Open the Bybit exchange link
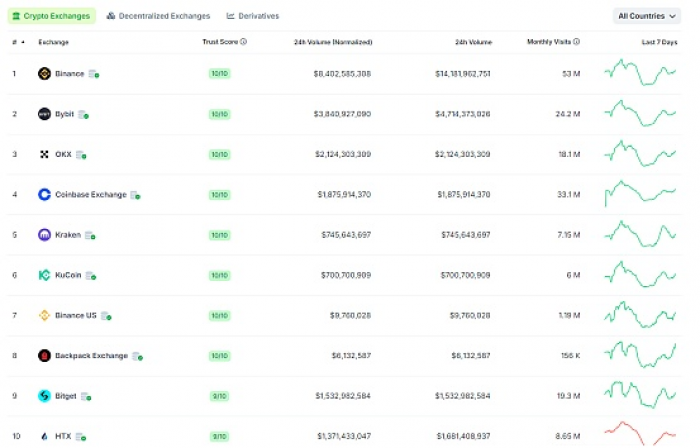Viewport: 700px width, 448px height. (64, 114)
